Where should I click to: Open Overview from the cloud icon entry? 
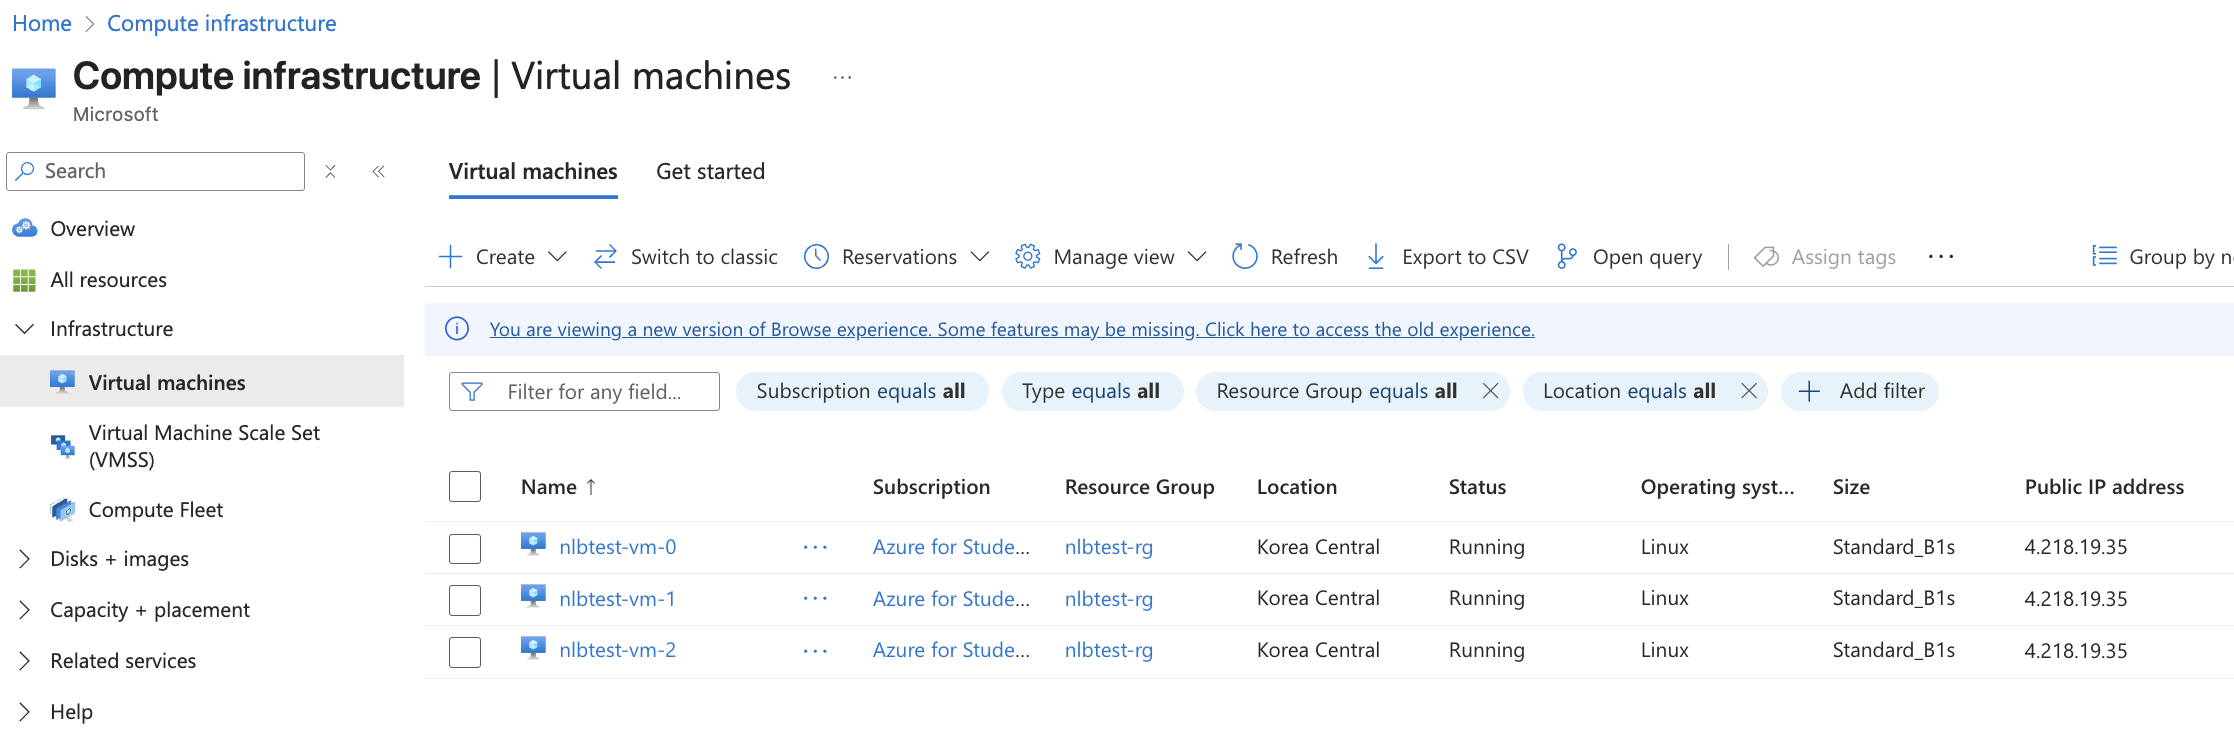pos(24,228)
